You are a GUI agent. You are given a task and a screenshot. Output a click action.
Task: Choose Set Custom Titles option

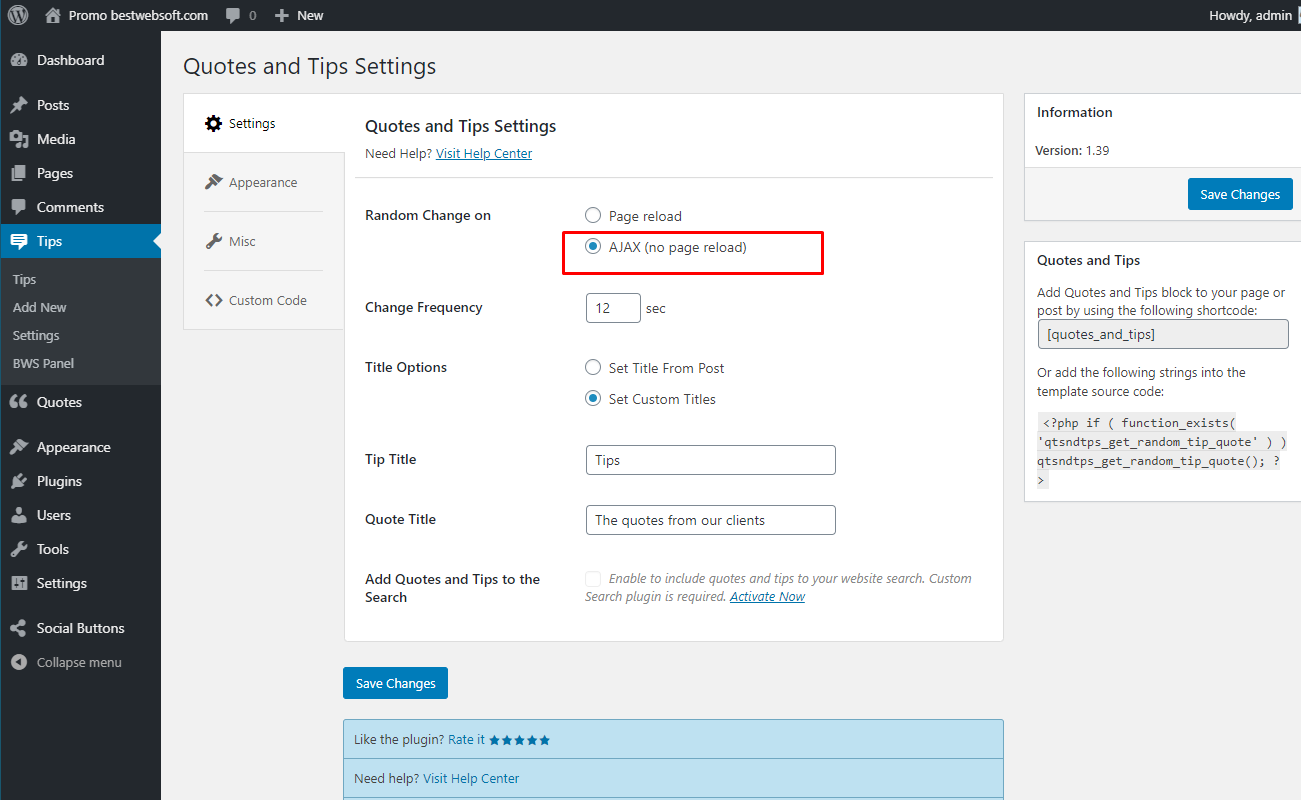coord(593,399)
